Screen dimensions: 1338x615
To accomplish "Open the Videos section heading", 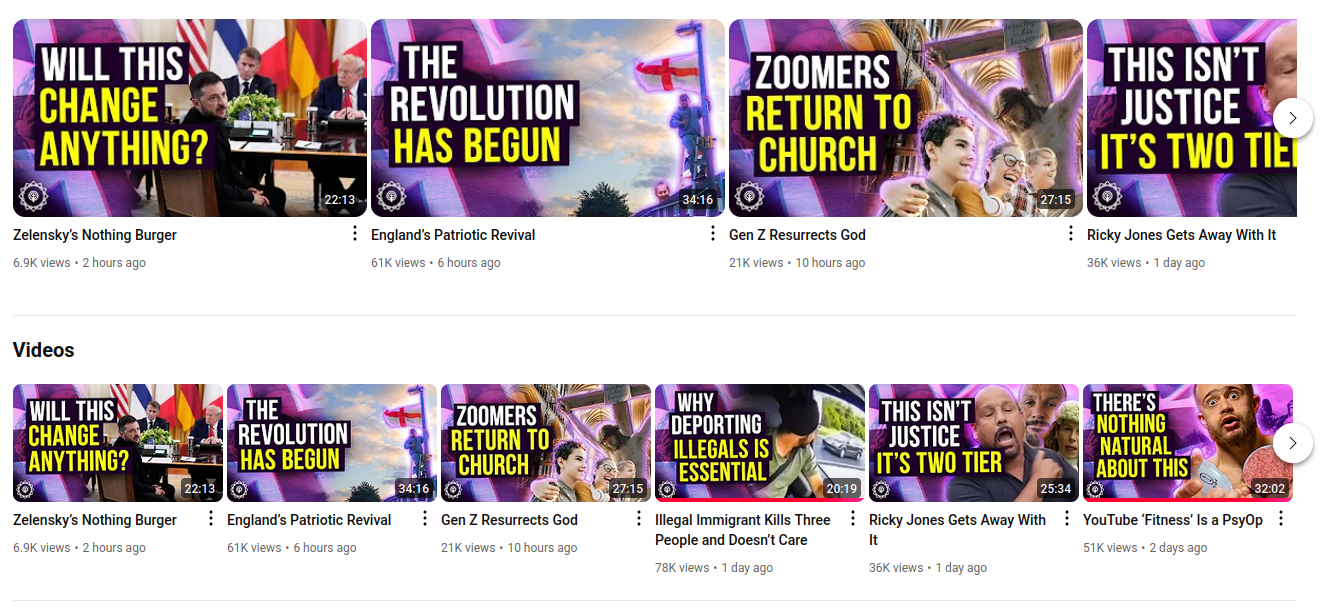I will point(44,350).
